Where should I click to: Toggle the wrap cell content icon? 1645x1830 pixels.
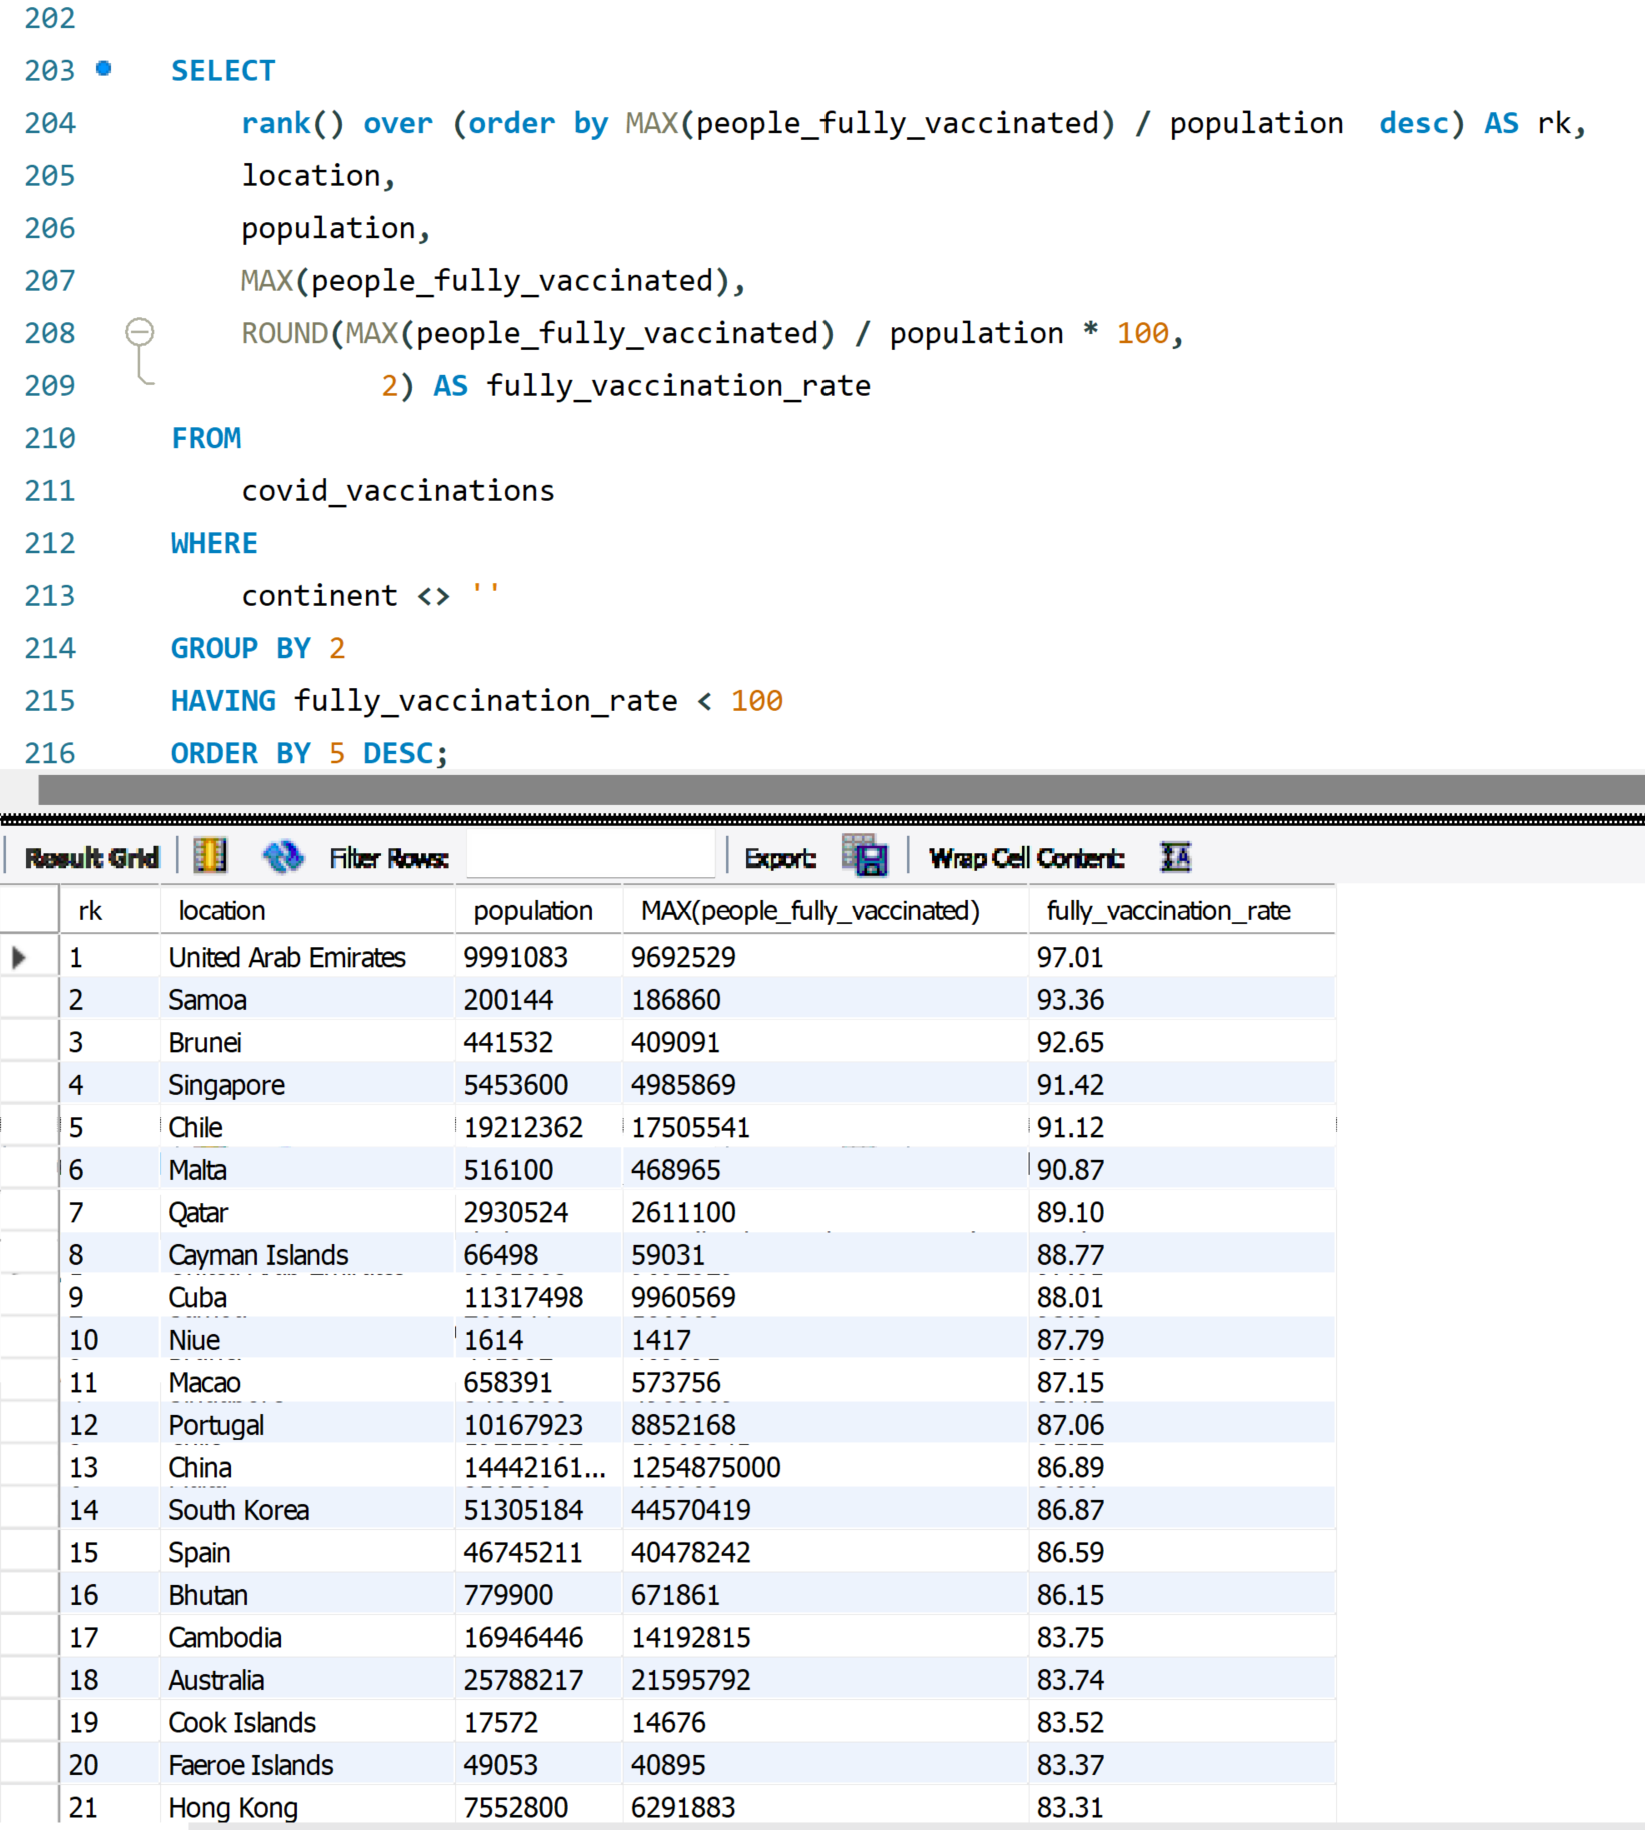click(x=1175, y=857)
